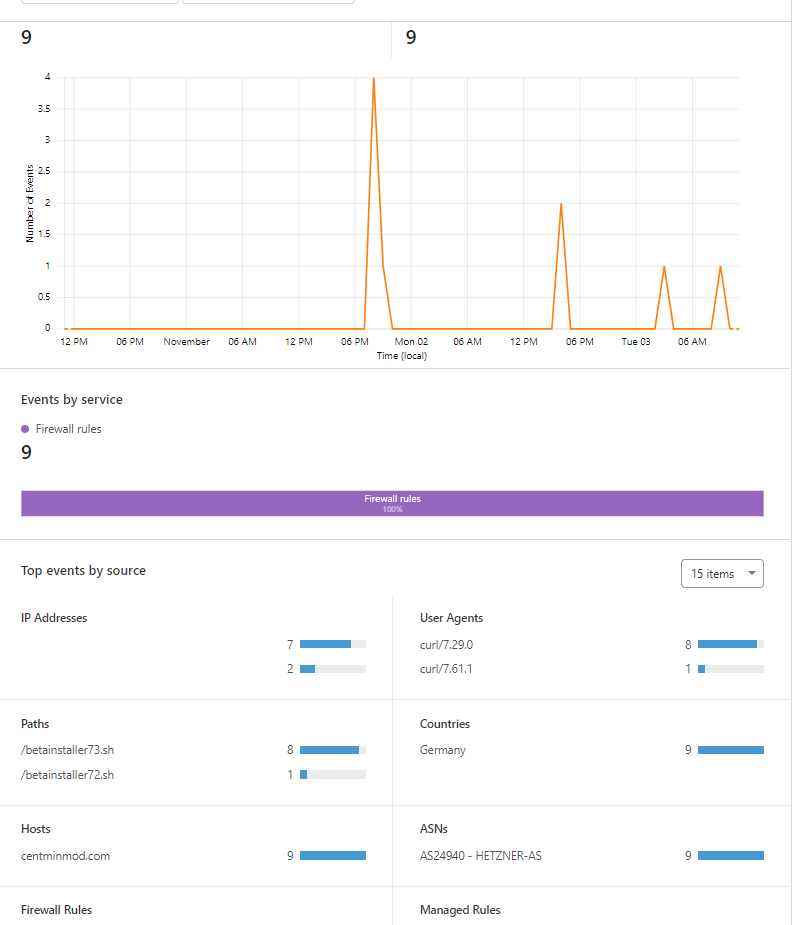Select curl/7.61.1 user agent entry
This screenshot has width=797, height=925.
pos(446,669)
